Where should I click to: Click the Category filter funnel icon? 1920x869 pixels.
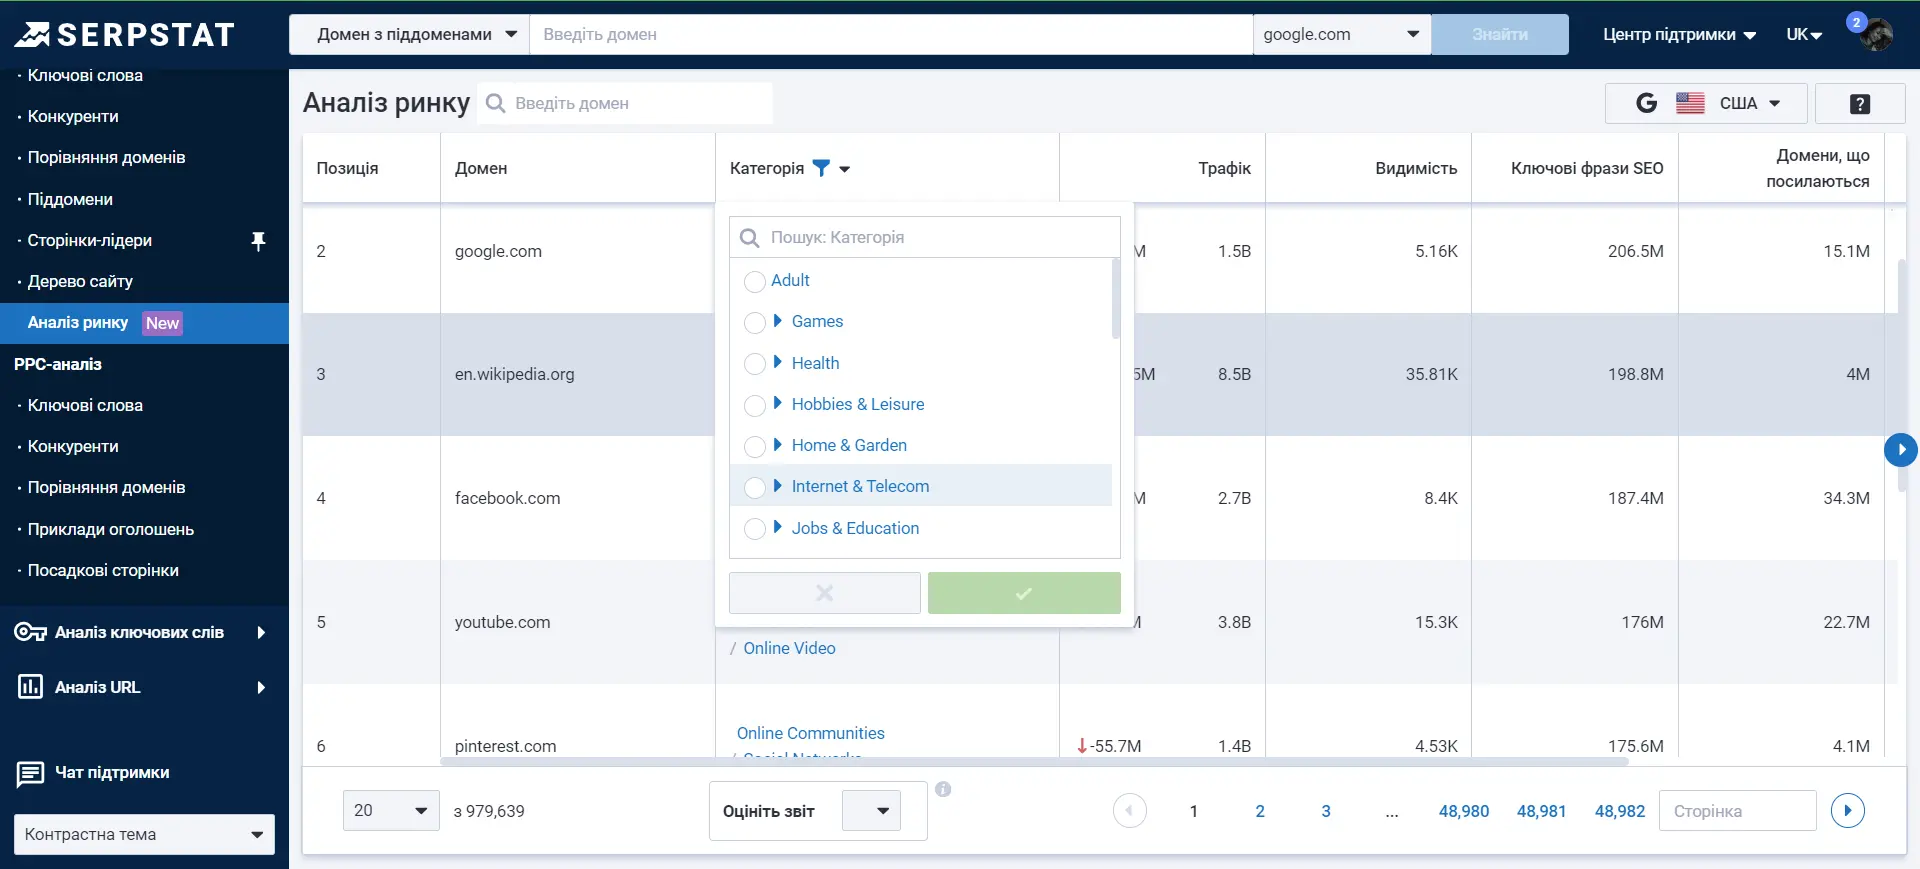821,168
